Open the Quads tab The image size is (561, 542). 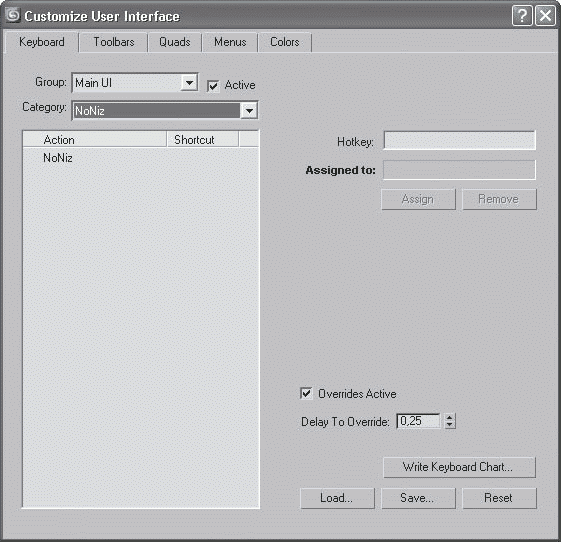pyautogui.click(x=175, y=42)
